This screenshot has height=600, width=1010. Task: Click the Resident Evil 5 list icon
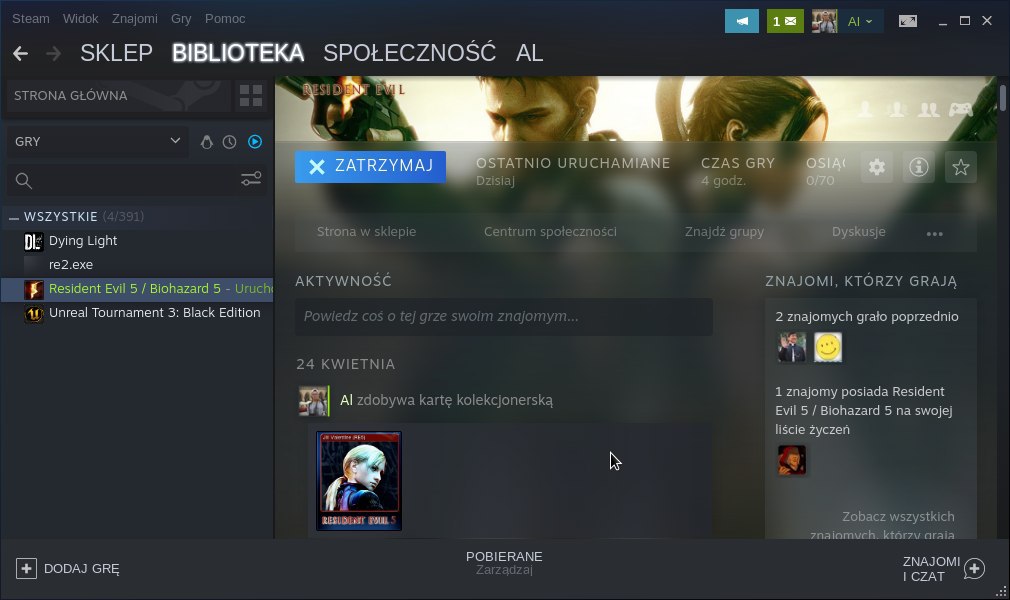pyautogui.click(x=33, y=289)
